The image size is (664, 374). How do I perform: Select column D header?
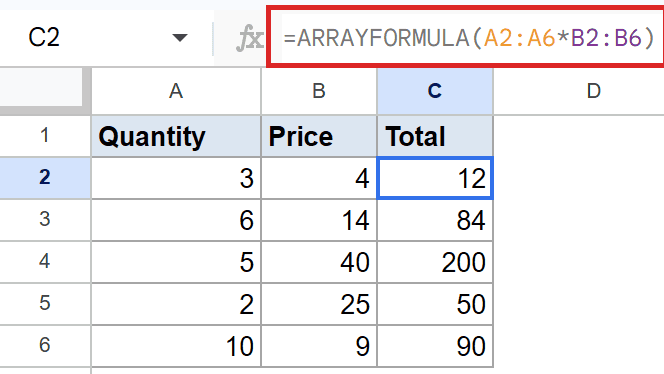click(x=594, y=91)
